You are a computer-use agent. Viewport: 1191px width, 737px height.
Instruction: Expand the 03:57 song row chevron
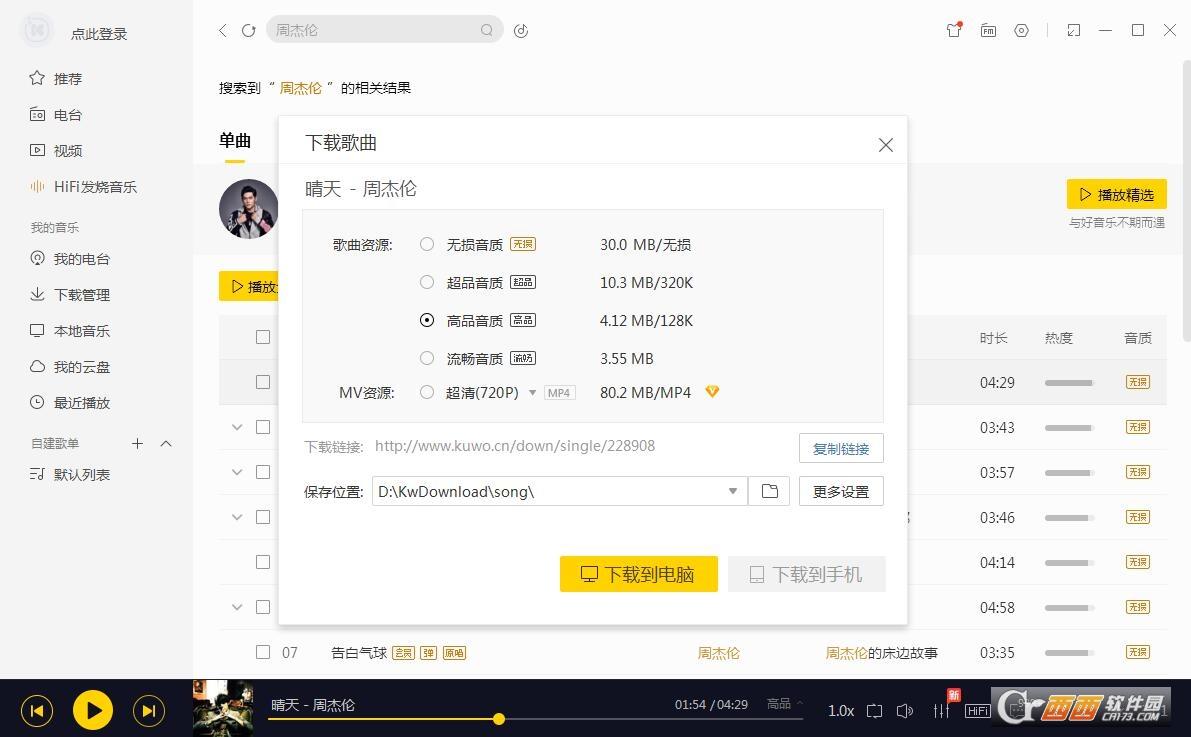tap(237, 472)
